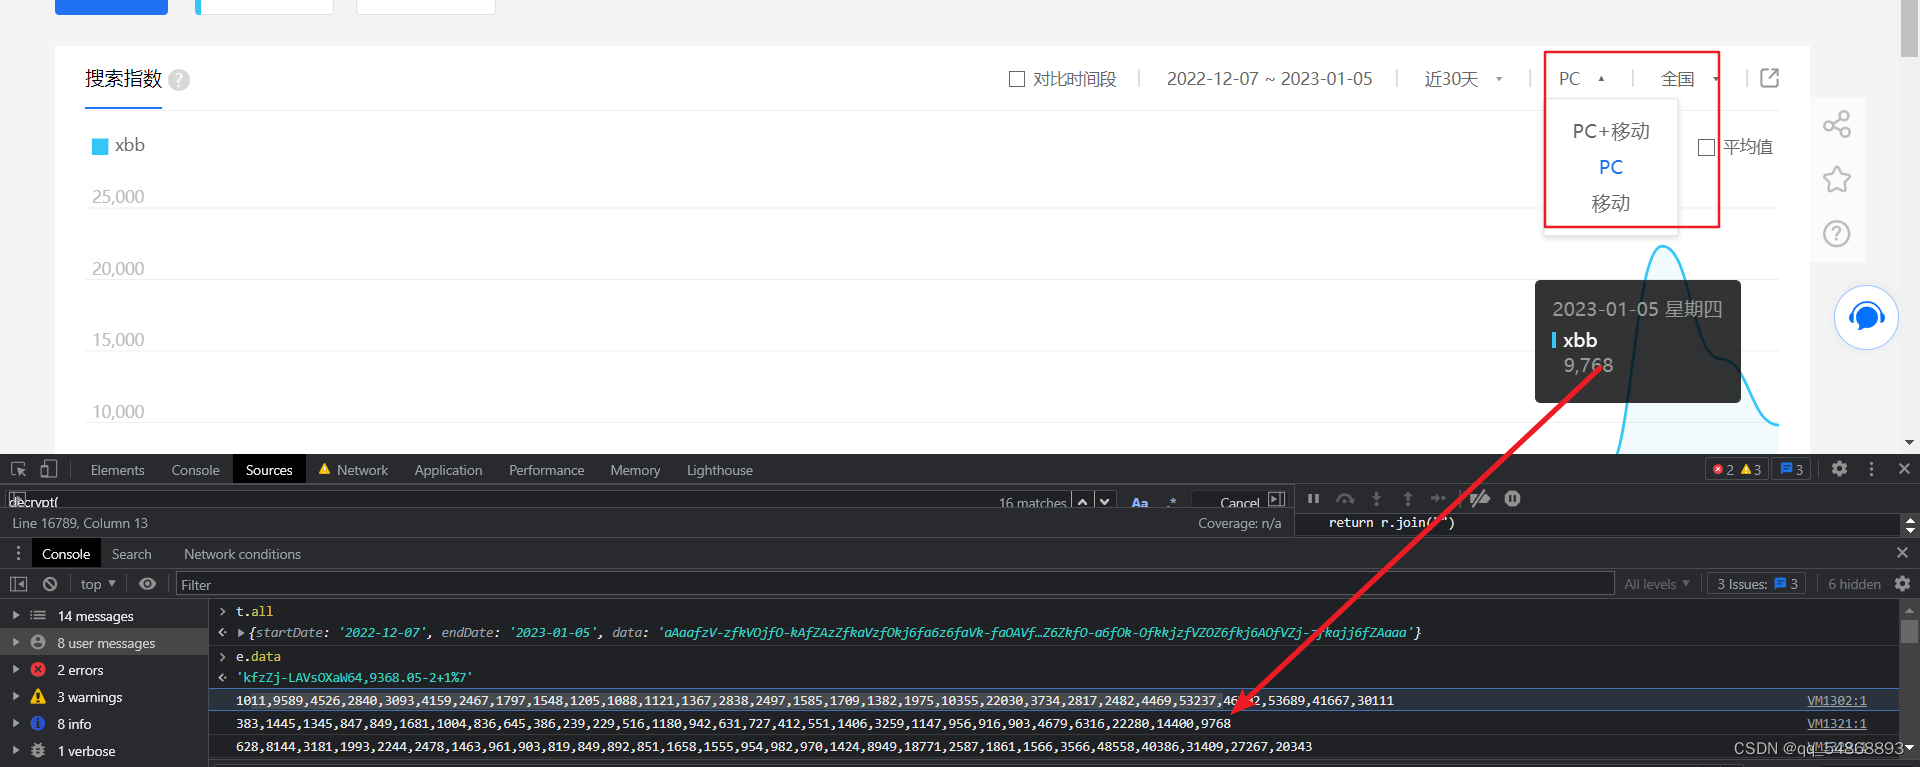
Task: Click the share icon on right sidebar
Action: coord(1837,124)
